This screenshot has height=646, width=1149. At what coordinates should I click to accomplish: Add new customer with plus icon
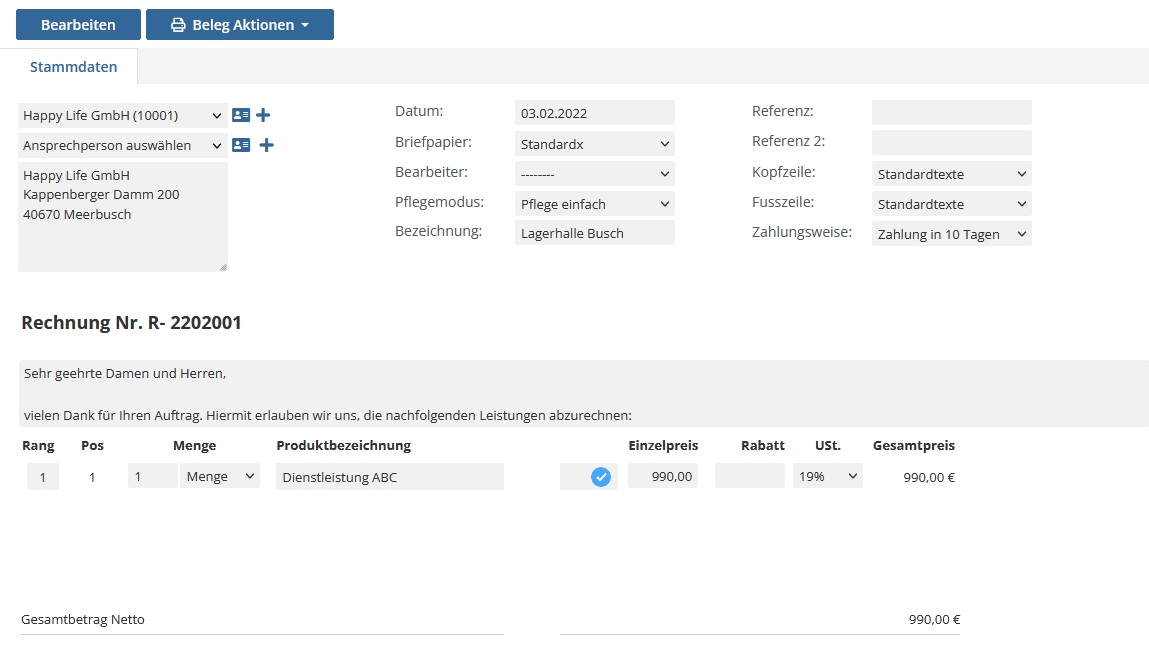click(x=263, y=115)
